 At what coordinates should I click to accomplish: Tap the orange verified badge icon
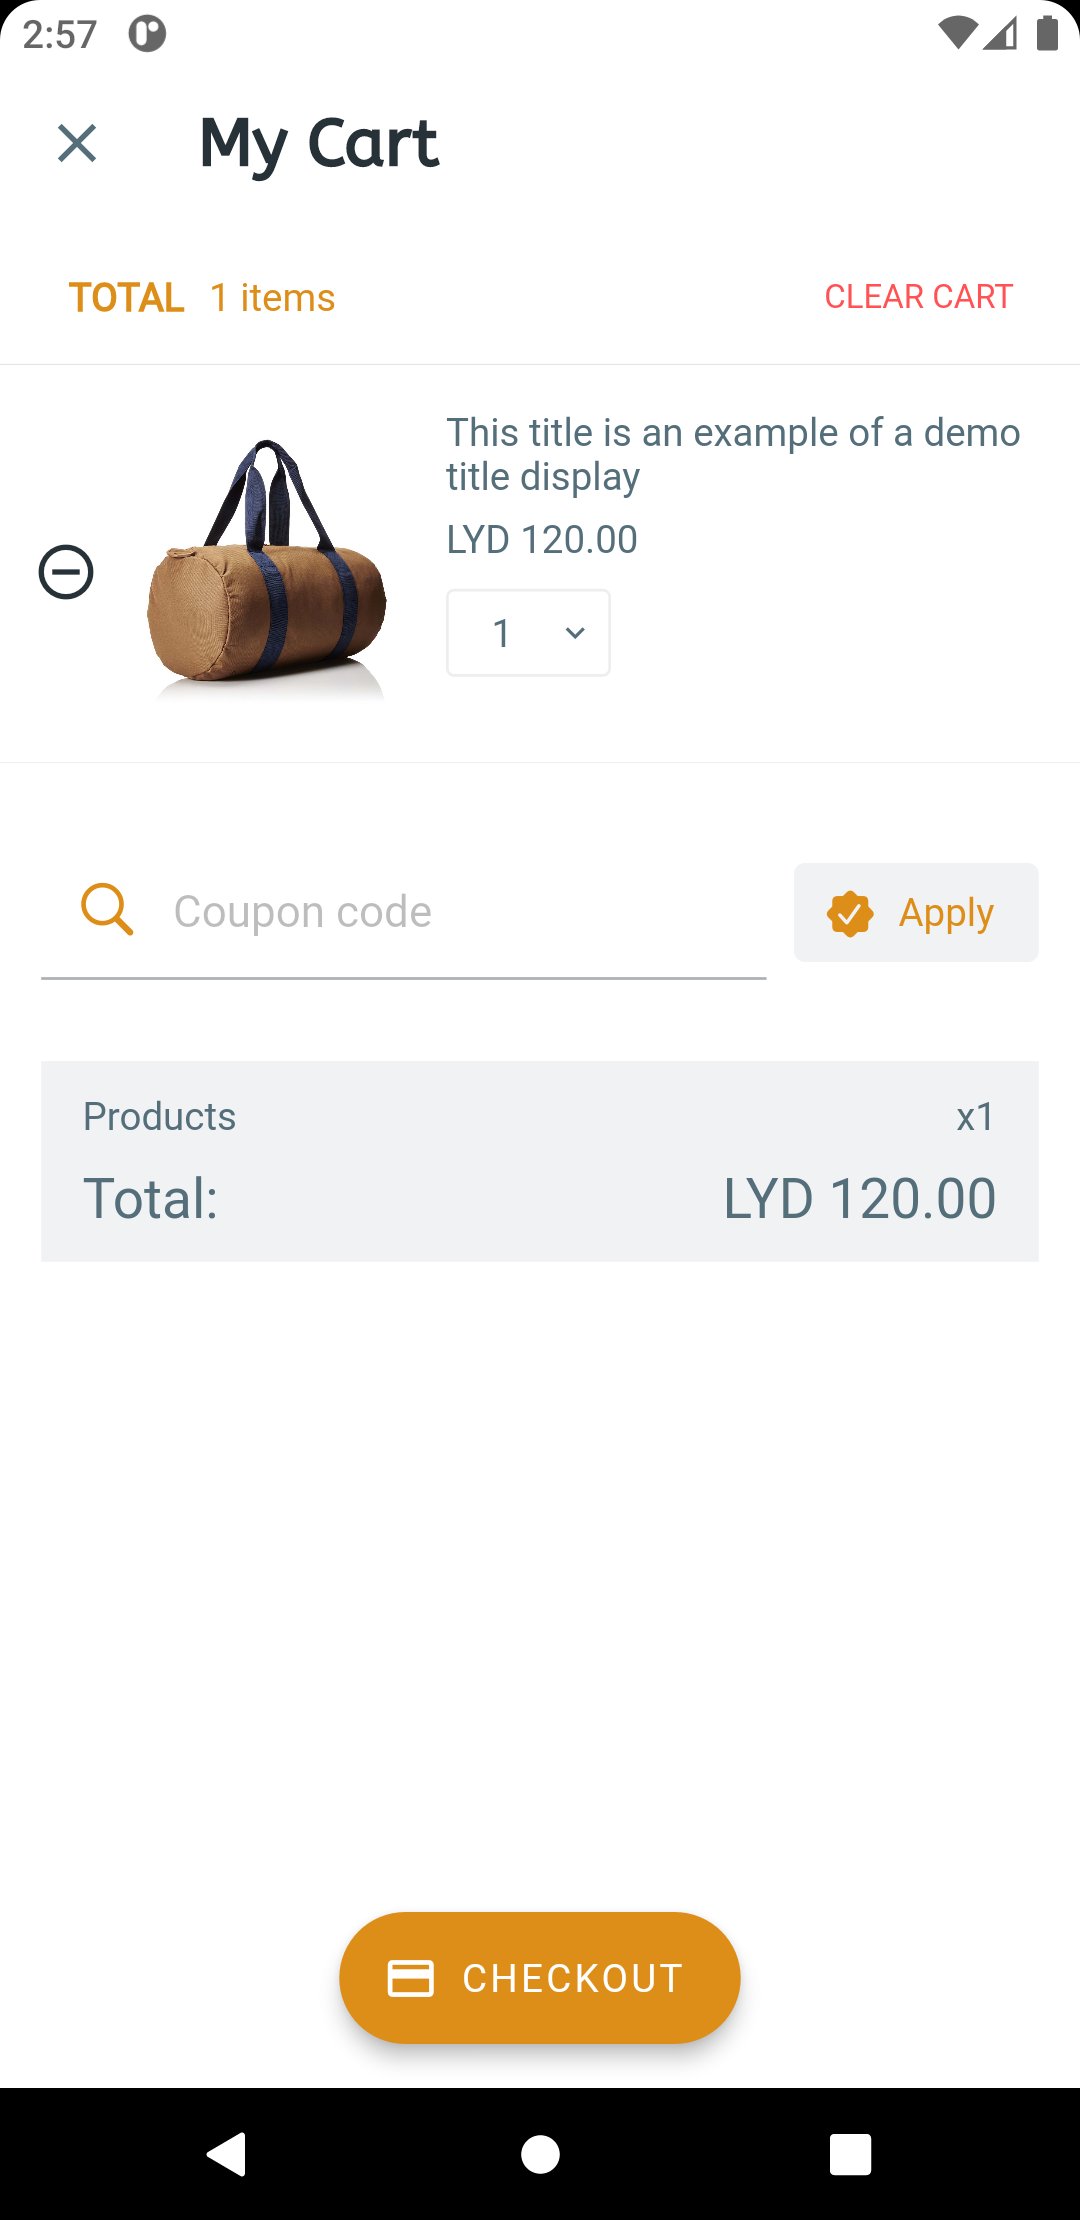coord(850,913)
